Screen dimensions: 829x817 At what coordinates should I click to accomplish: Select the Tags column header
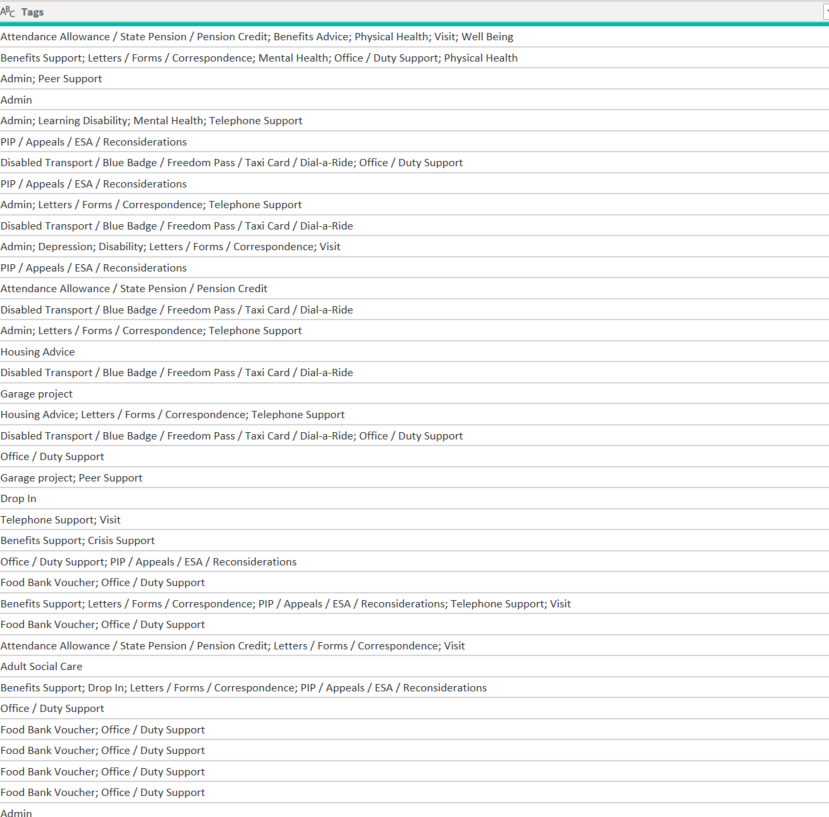coord(414,12)
